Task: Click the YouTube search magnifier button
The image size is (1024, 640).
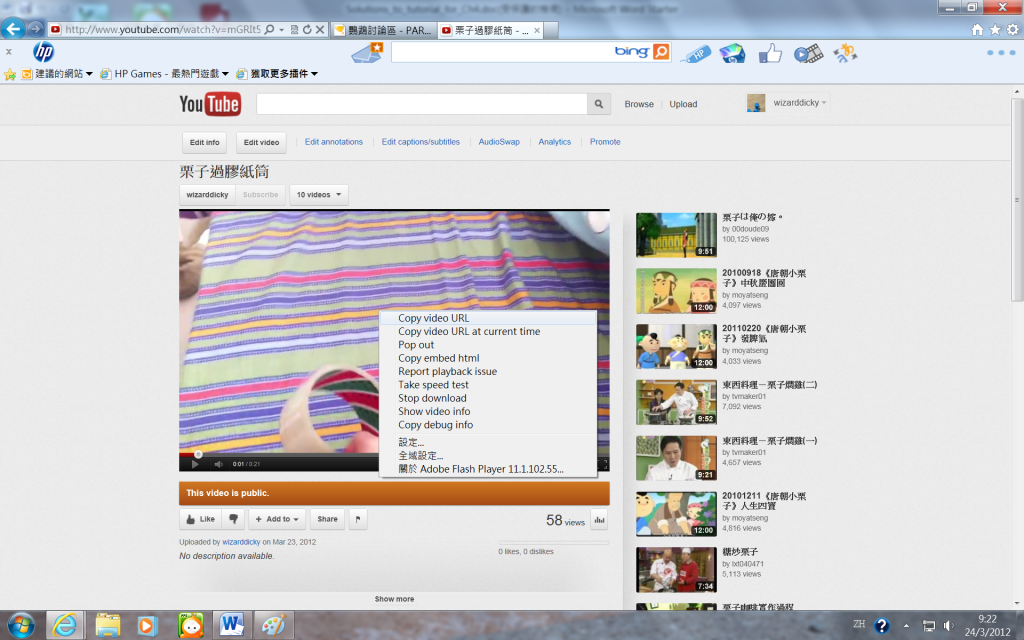Action: click(x=599, y=104)
